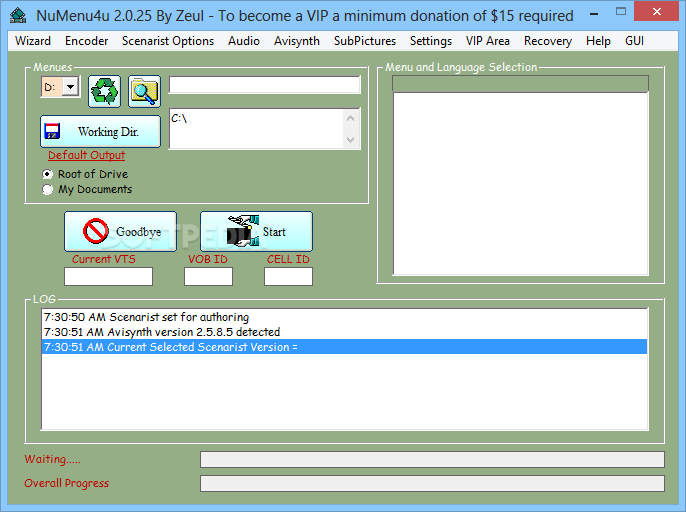Open the Help menu
This screenshot has height=512, width=686.
[598, 41]
